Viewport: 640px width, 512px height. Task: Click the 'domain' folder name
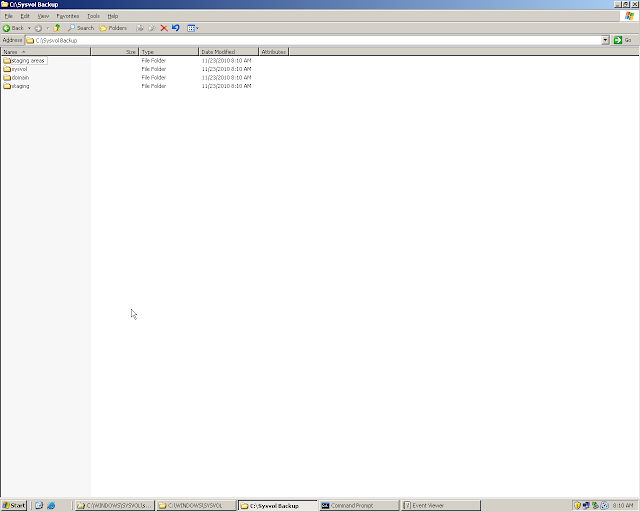(x=20, y=78)
